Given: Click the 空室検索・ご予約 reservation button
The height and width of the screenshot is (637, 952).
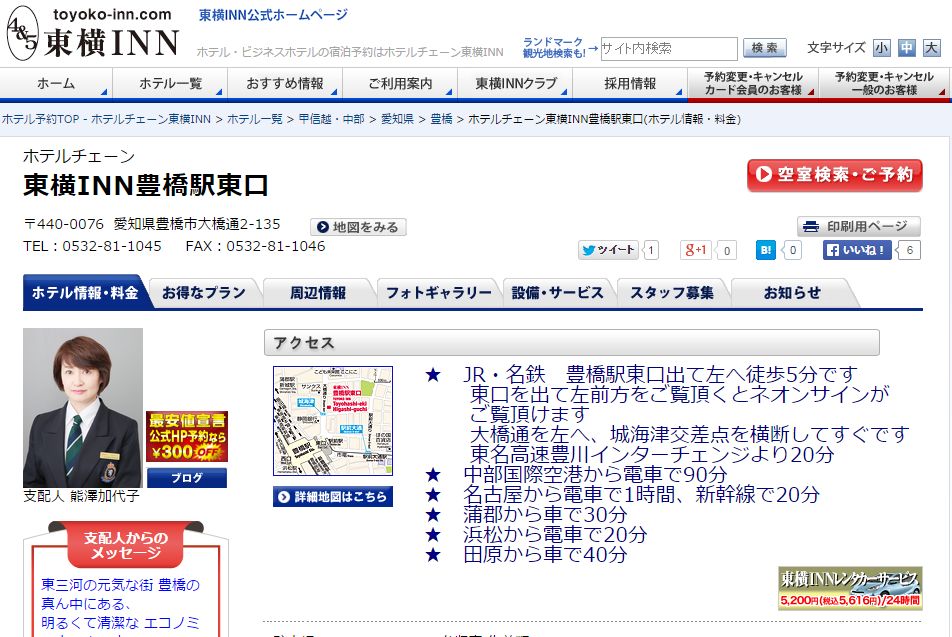Looking at the screenshot, I should pos(835,175).
